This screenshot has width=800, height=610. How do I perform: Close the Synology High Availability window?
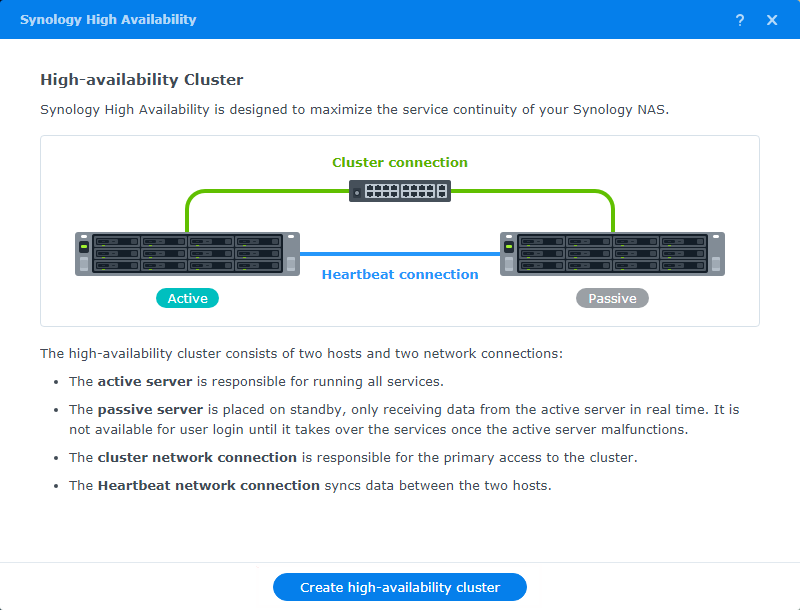(772, 20)
